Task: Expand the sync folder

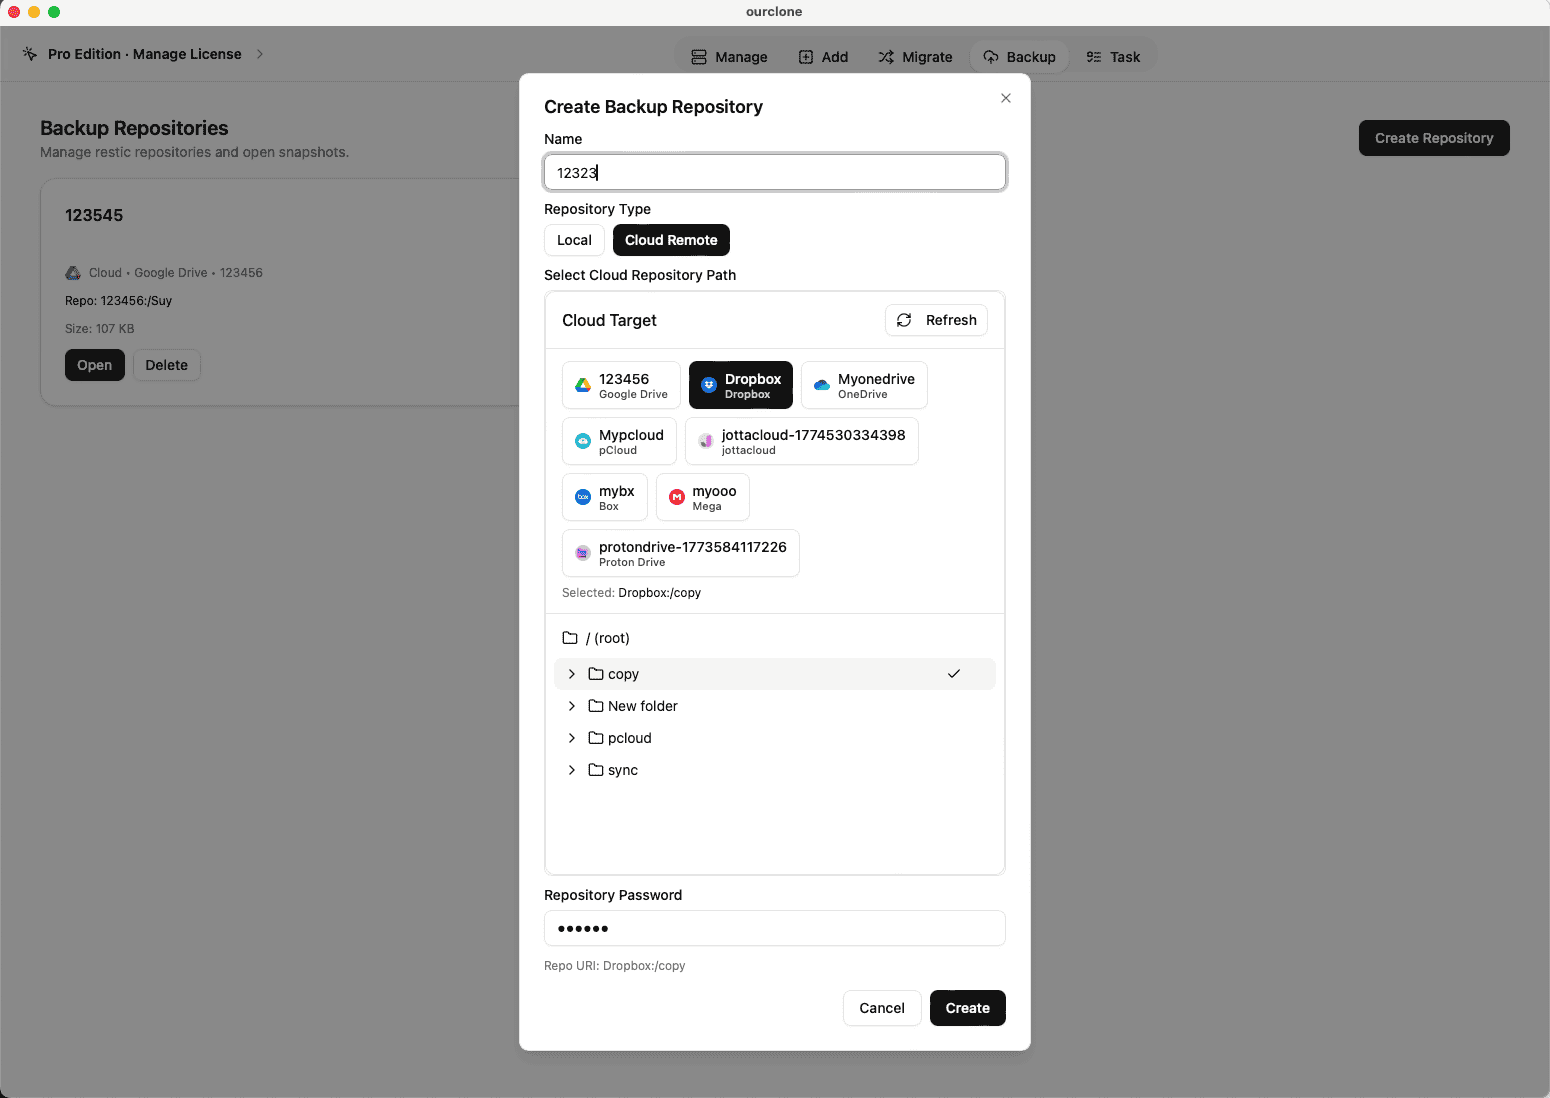Action: (571, 770)
